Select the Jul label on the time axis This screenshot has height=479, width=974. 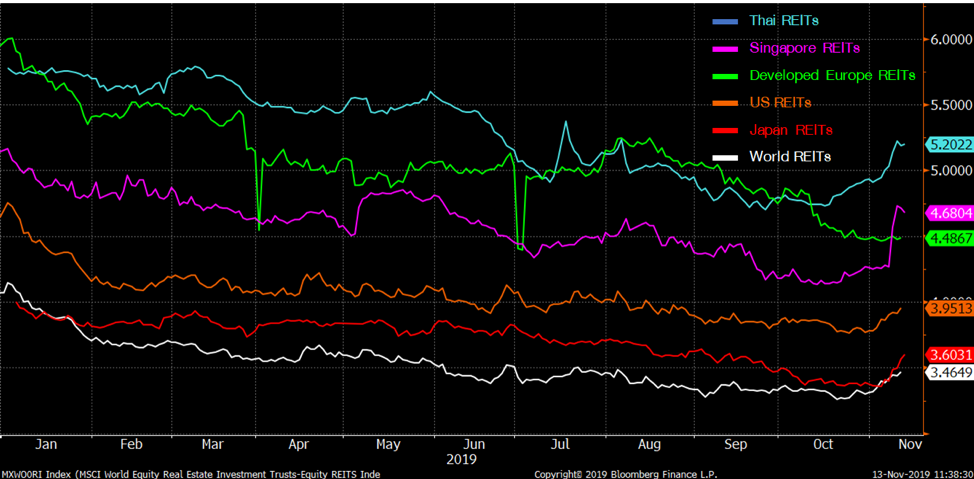(x=561, y=443)
